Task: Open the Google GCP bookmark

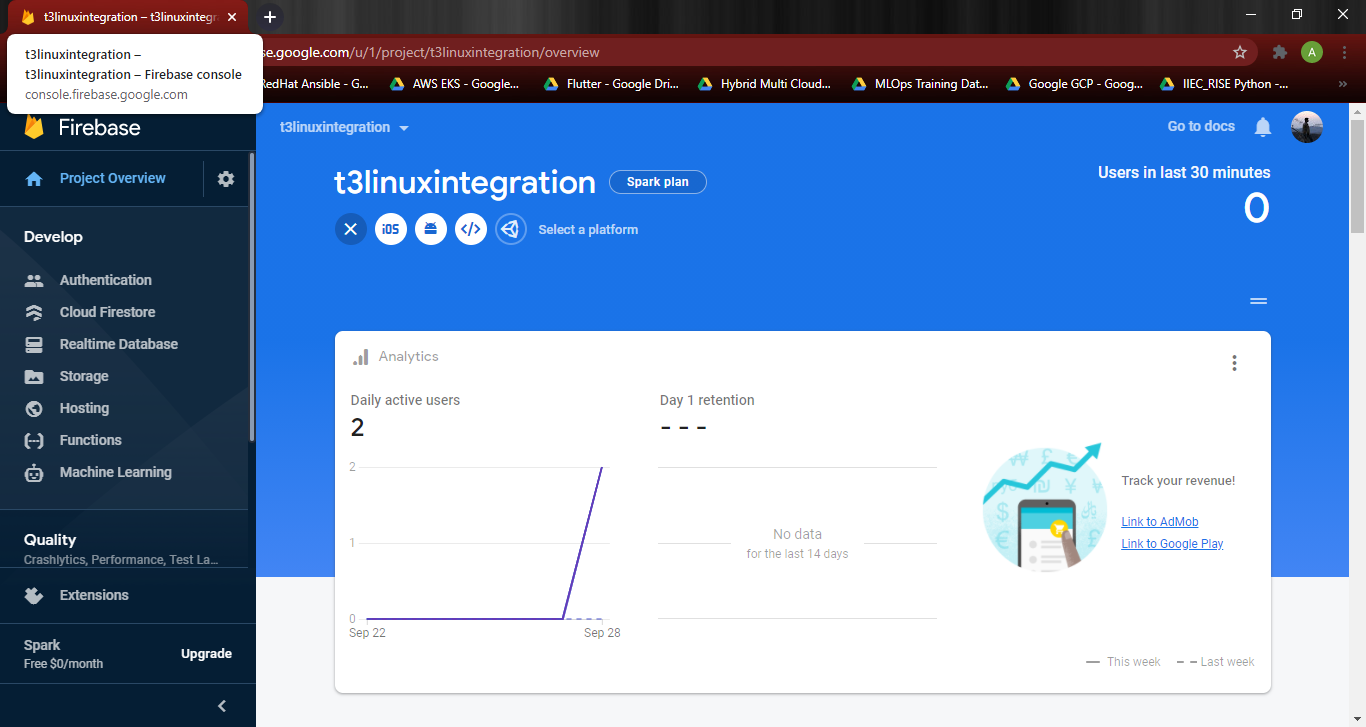Action: (1074, 84)
